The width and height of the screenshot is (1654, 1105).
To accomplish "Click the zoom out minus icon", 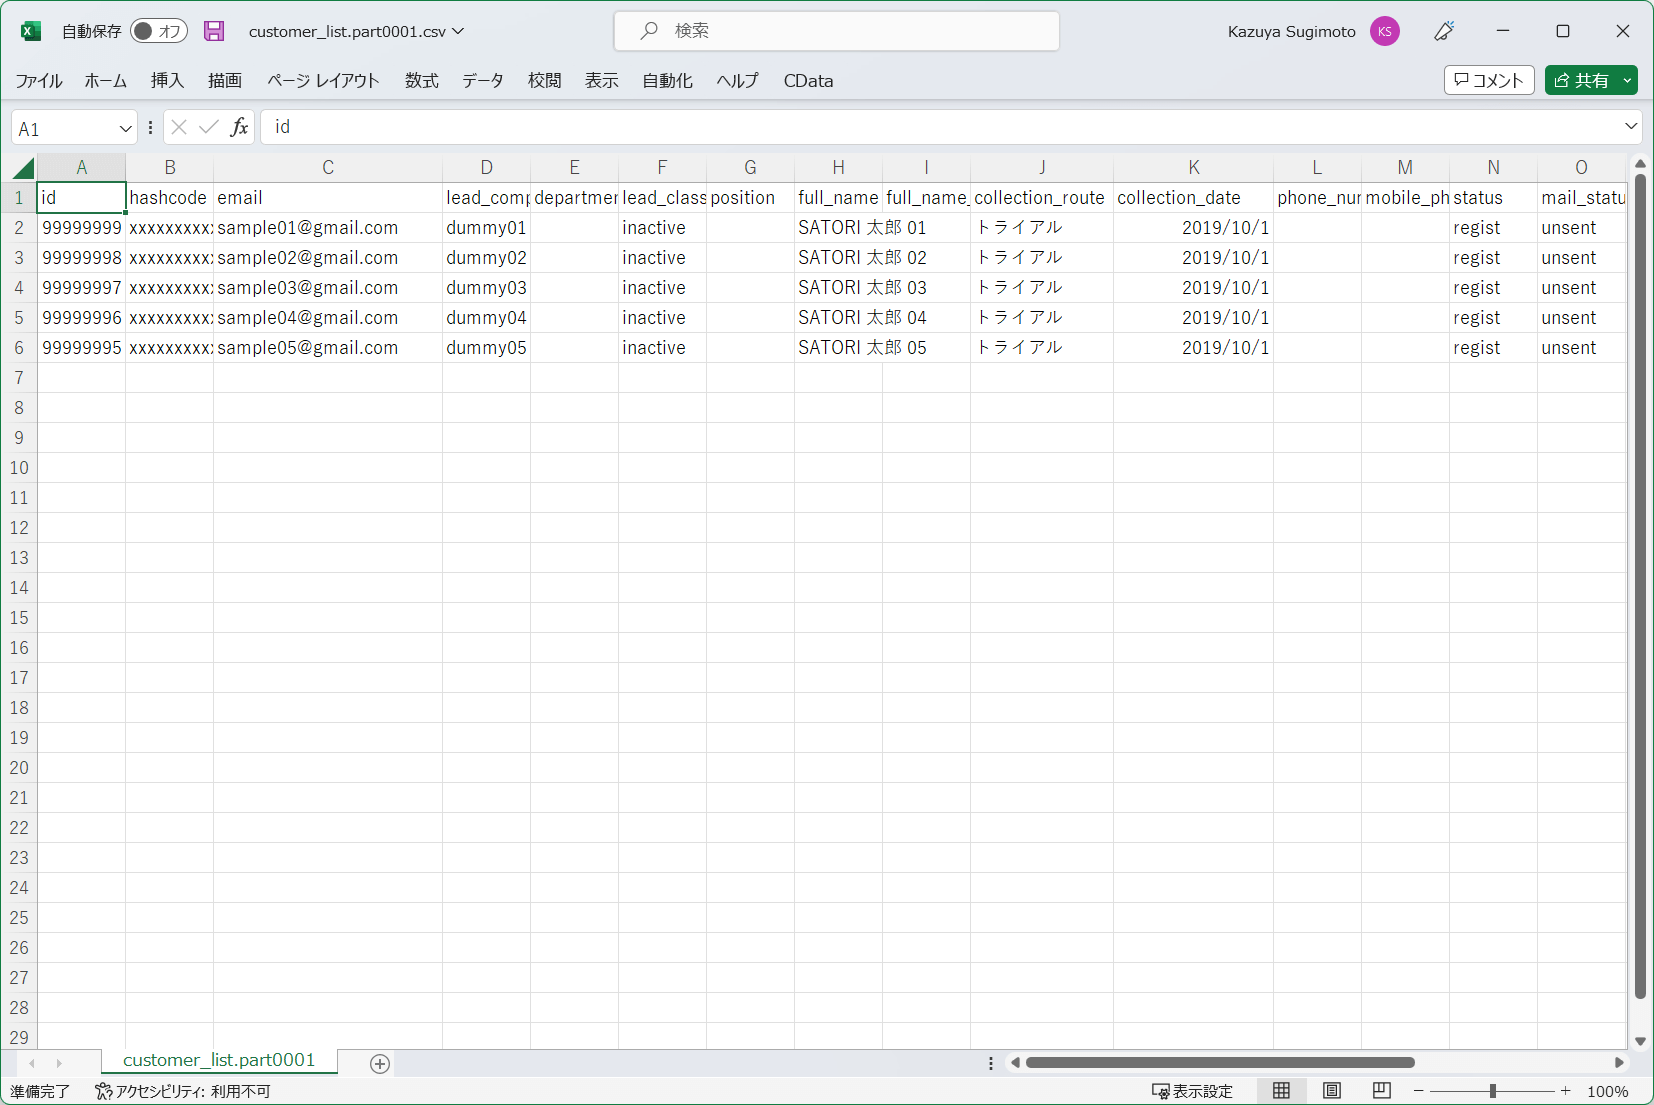I will point(1418,1091).
